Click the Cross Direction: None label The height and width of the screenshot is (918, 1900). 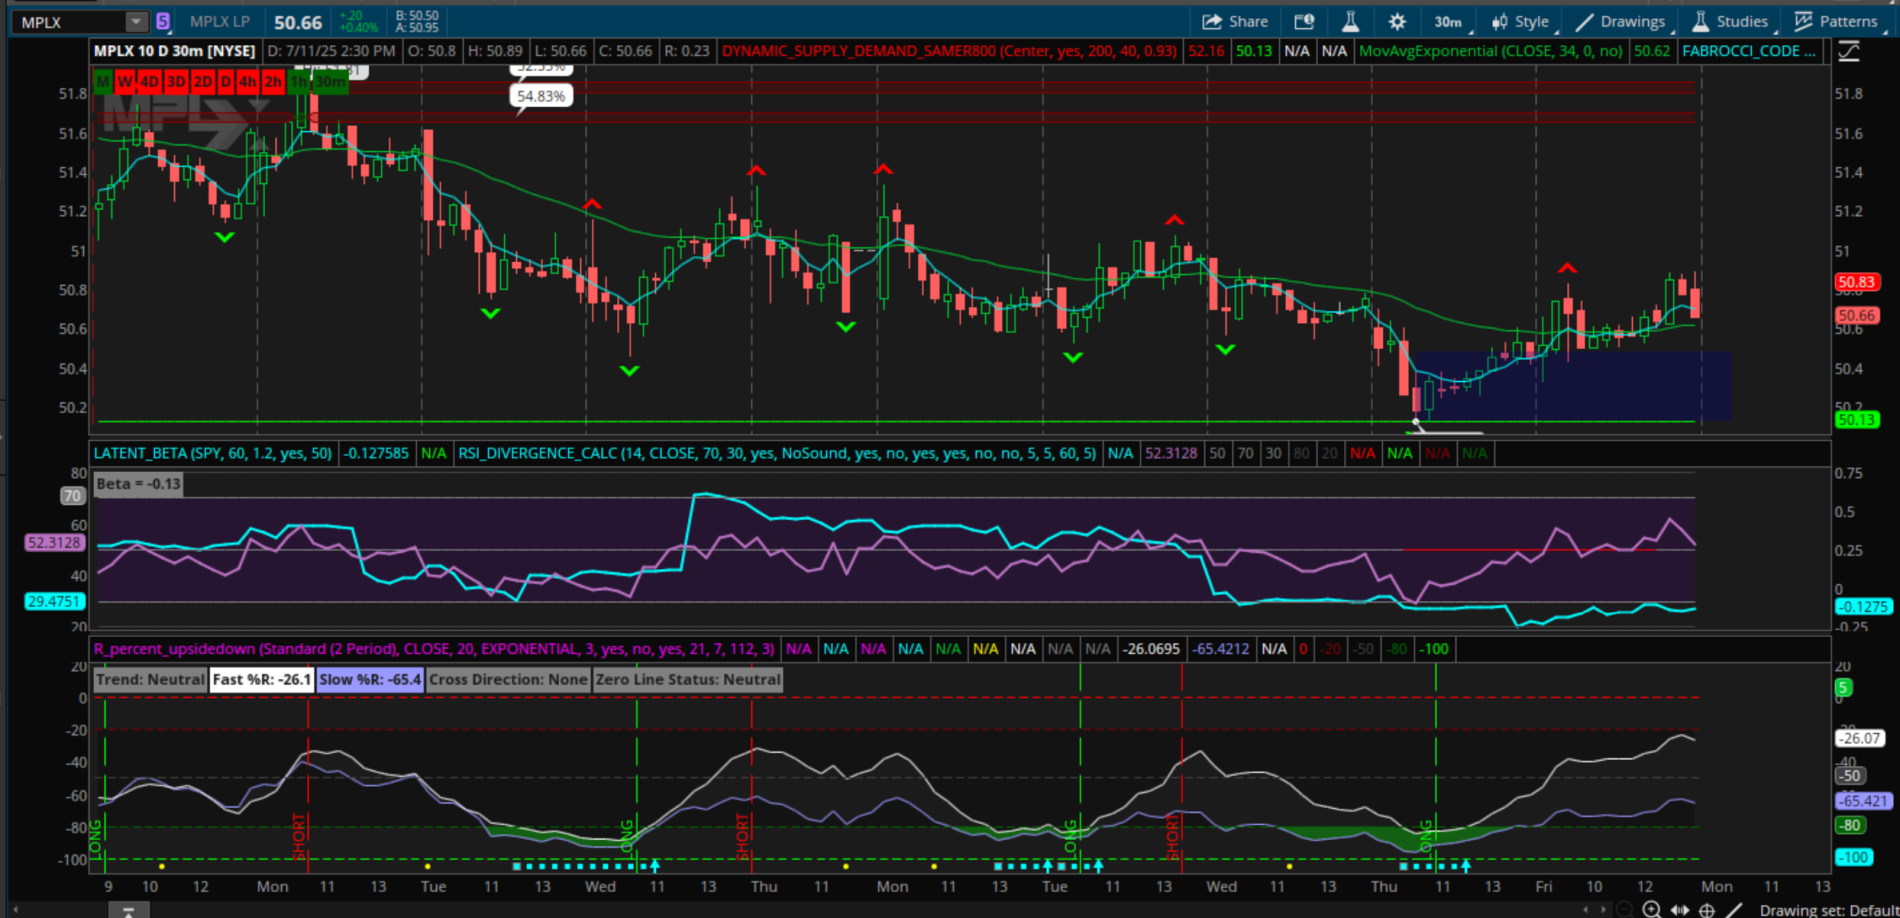(508, 680)
